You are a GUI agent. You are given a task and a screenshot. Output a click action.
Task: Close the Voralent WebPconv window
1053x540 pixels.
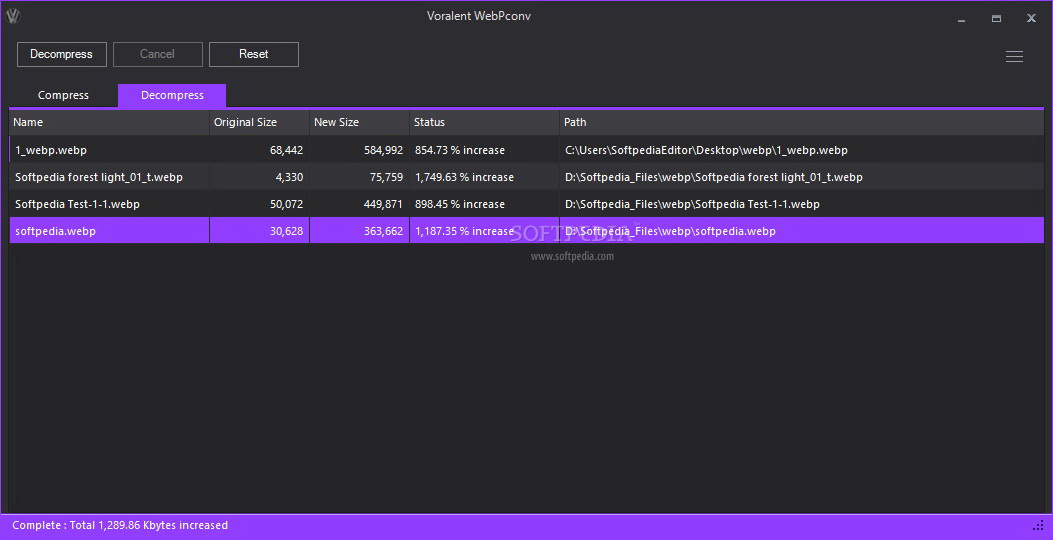[1031, 18]
